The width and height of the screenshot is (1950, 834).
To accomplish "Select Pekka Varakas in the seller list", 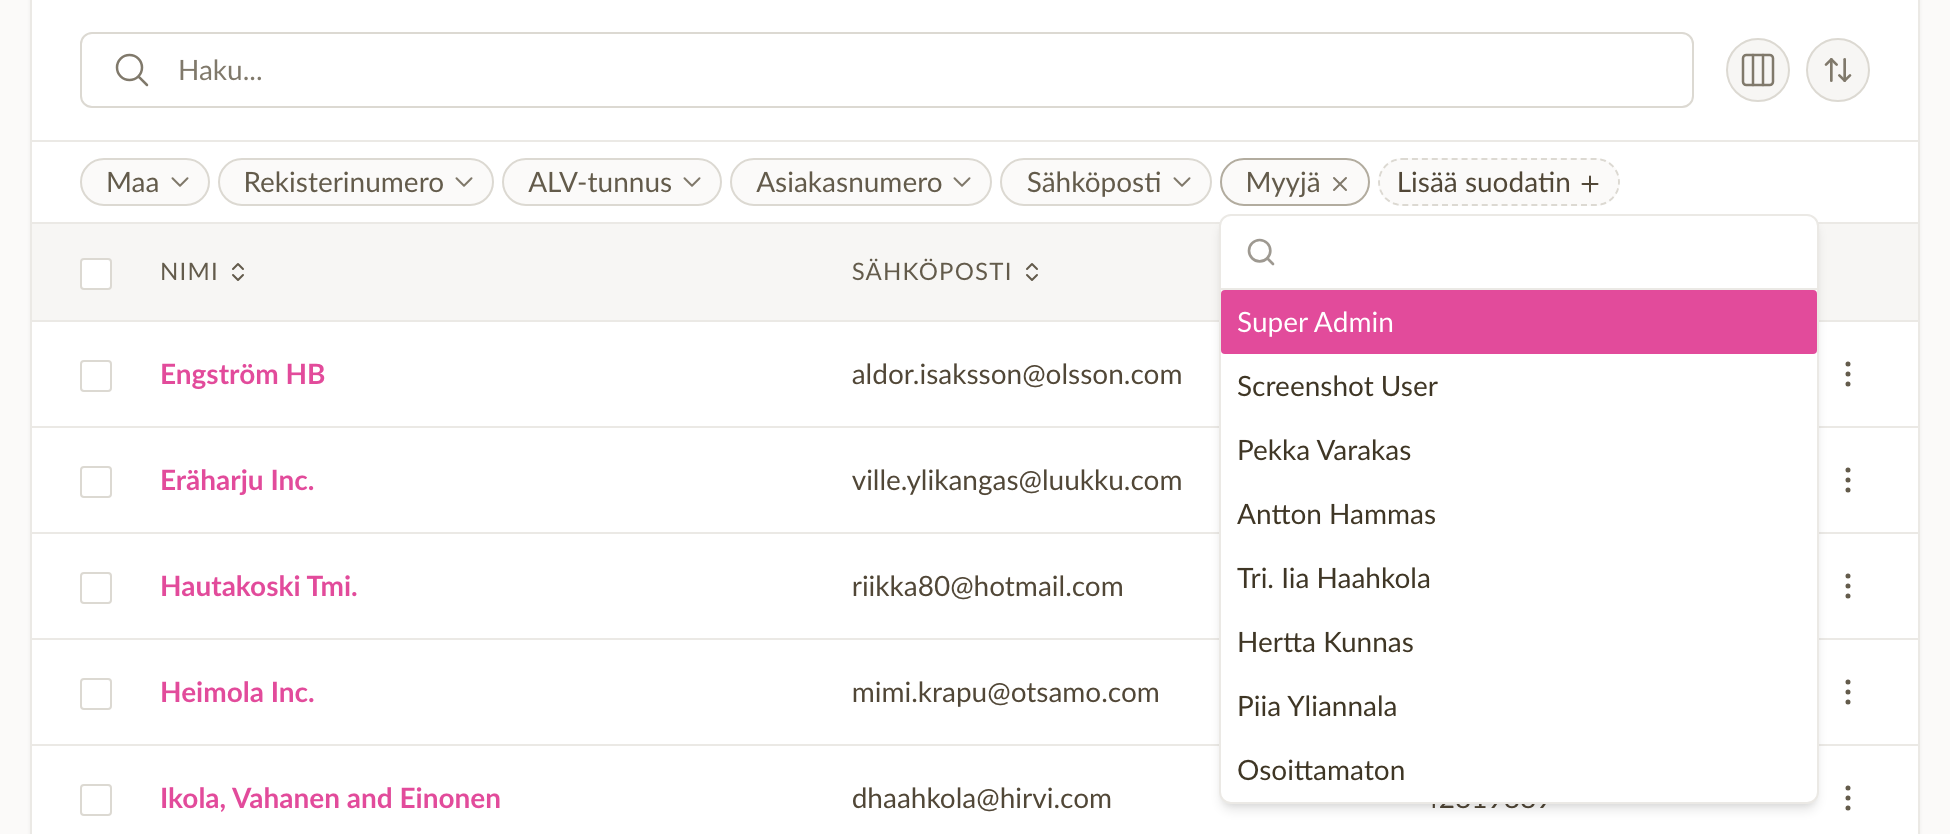I will click(1518, 450).
